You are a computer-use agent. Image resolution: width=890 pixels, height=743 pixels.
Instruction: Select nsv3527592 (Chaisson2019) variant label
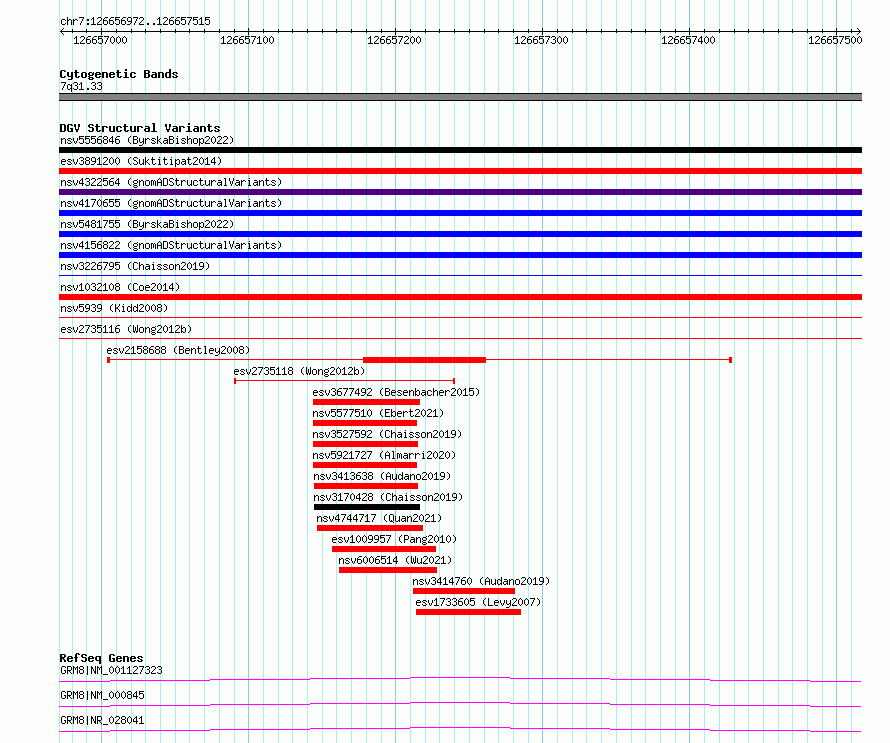point(387,434)
